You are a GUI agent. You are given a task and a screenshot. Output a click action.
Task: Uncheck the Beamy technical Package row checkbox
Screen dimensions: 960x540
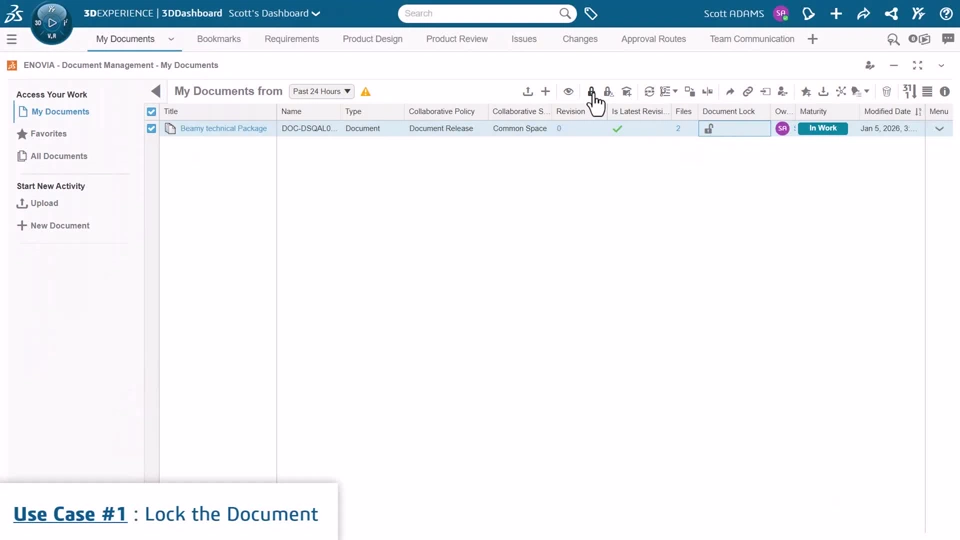(151, 129)
